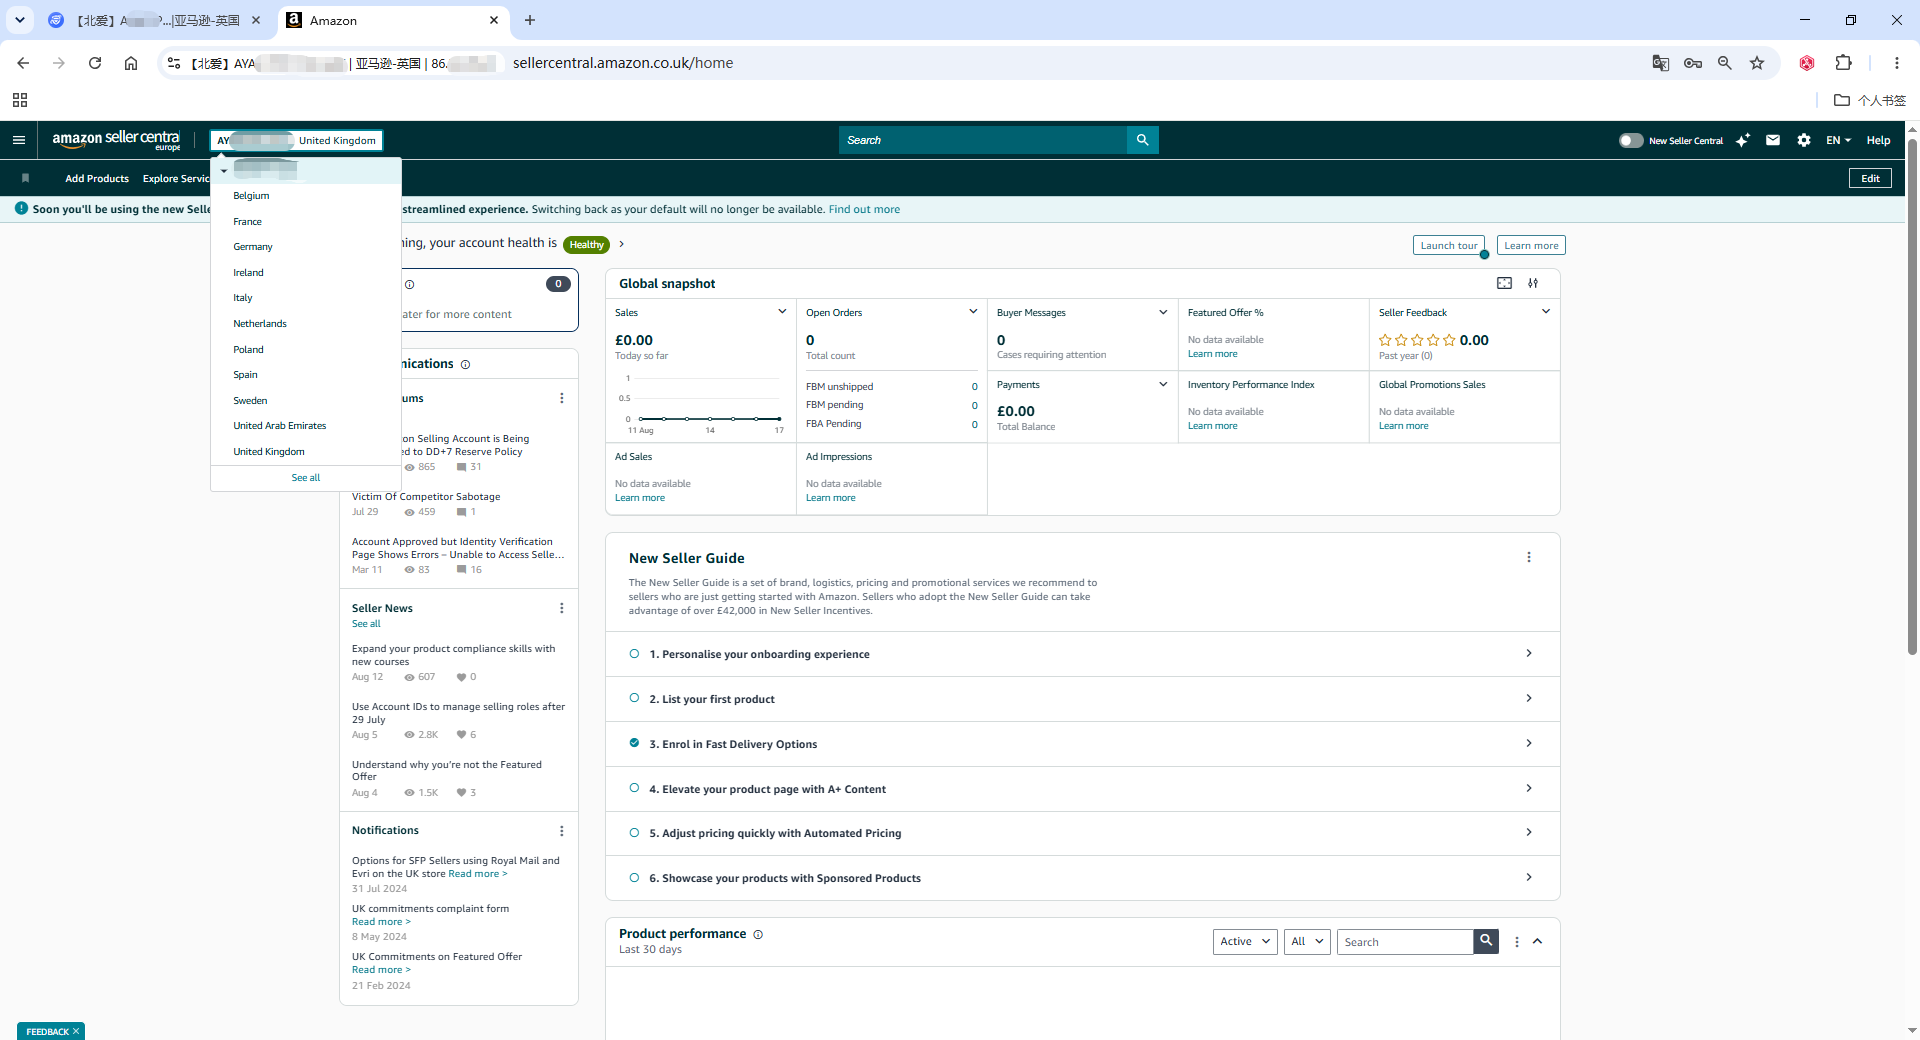Open the Find out more link
1920x1040 pixels.
[864, 209]
